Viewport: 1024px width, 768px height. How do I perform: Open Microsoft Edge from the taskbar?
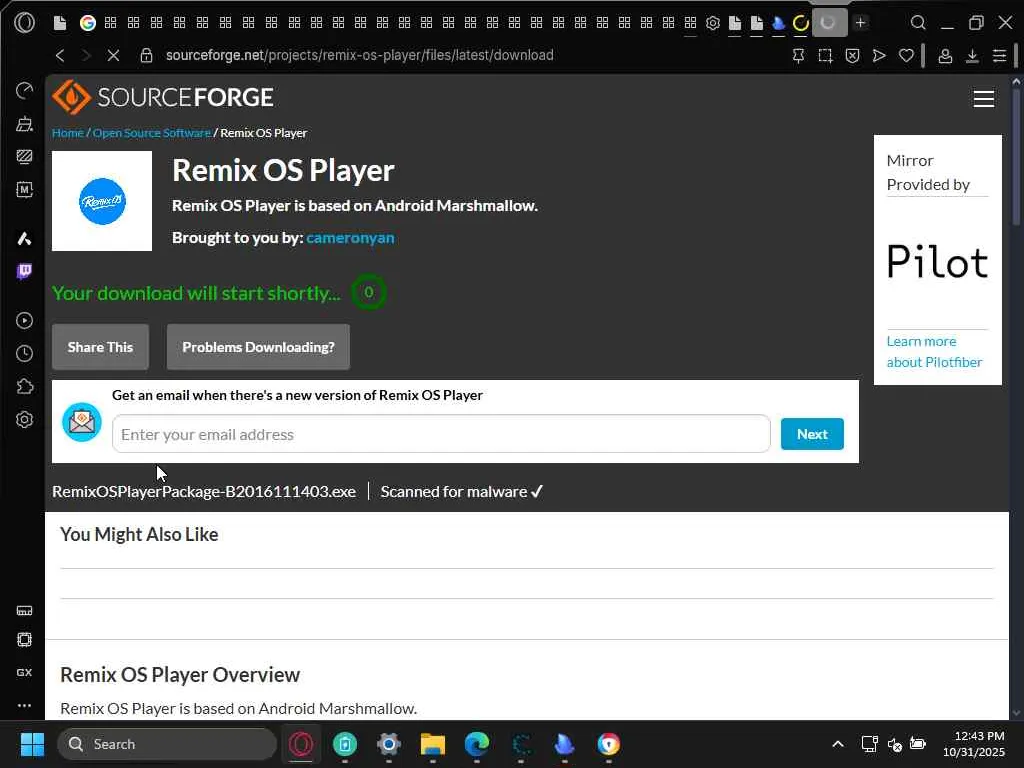[x=477, y=744]
